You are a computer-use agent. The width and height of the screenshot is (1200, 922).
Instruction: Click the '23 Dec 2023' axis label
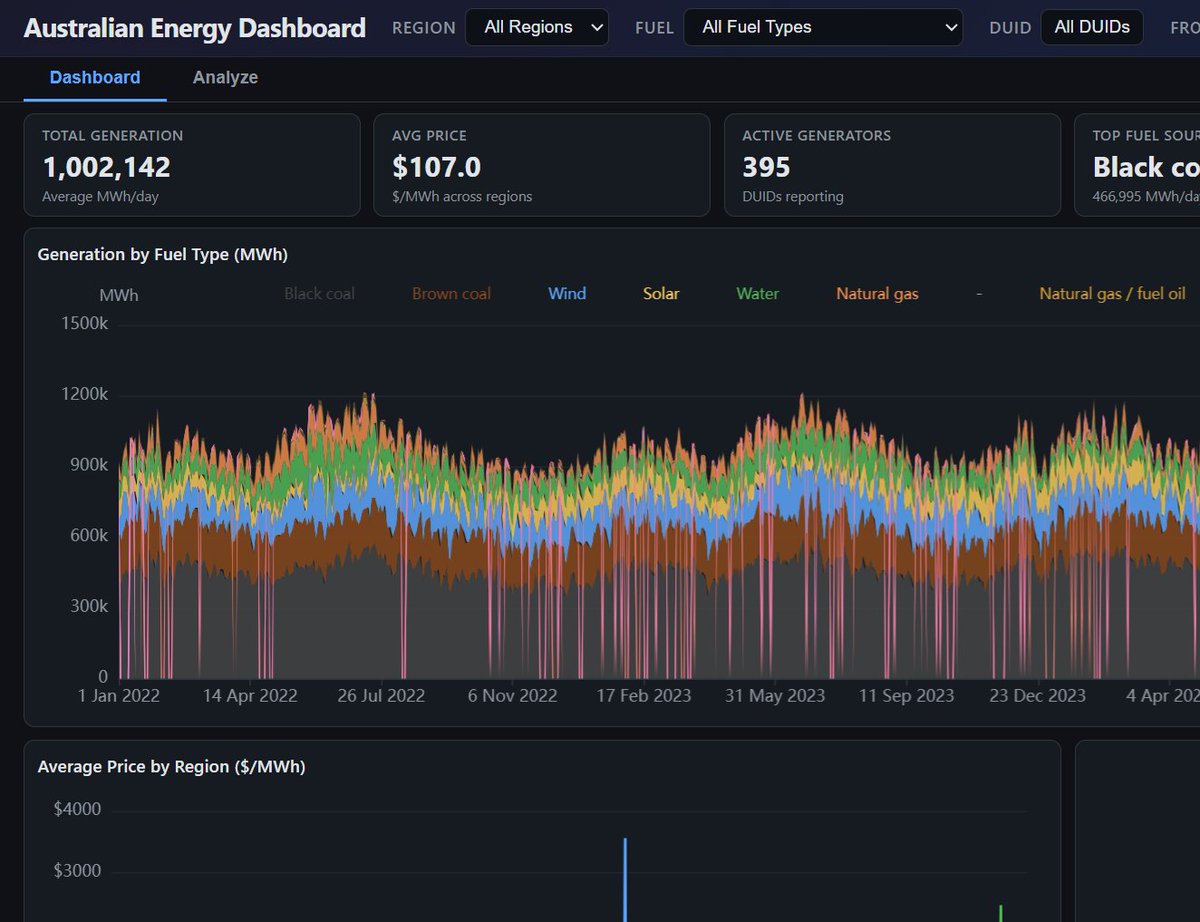tap(1037, 695)
